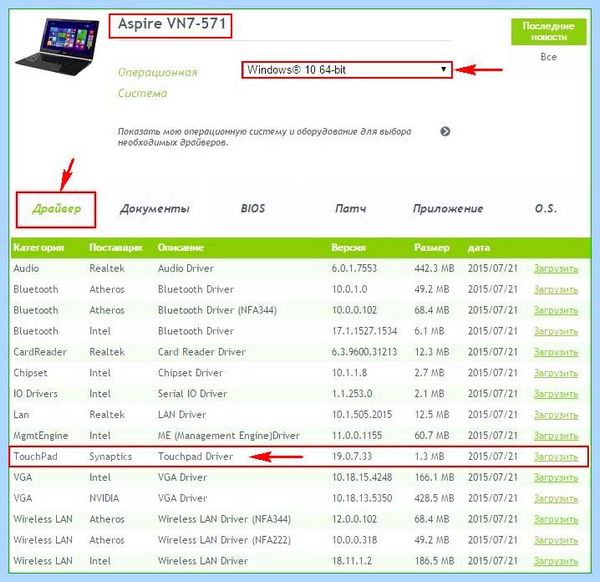600x582 pixels.
Task: Select the MgmtEngine category cell
Action: pyautogui.click(x=41, y=436)
